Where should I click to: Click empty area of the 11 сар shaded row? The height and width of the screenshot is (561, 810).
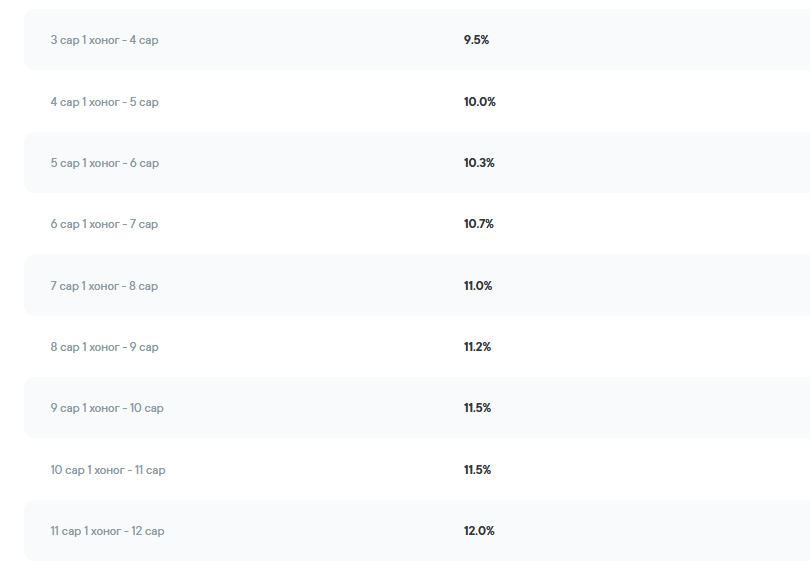[646, 531]
